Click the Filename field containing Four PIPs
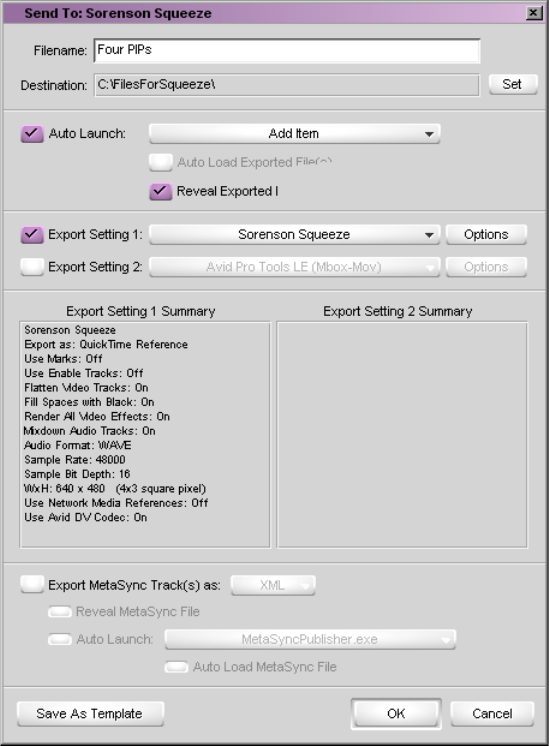 [x=287, y=50]
